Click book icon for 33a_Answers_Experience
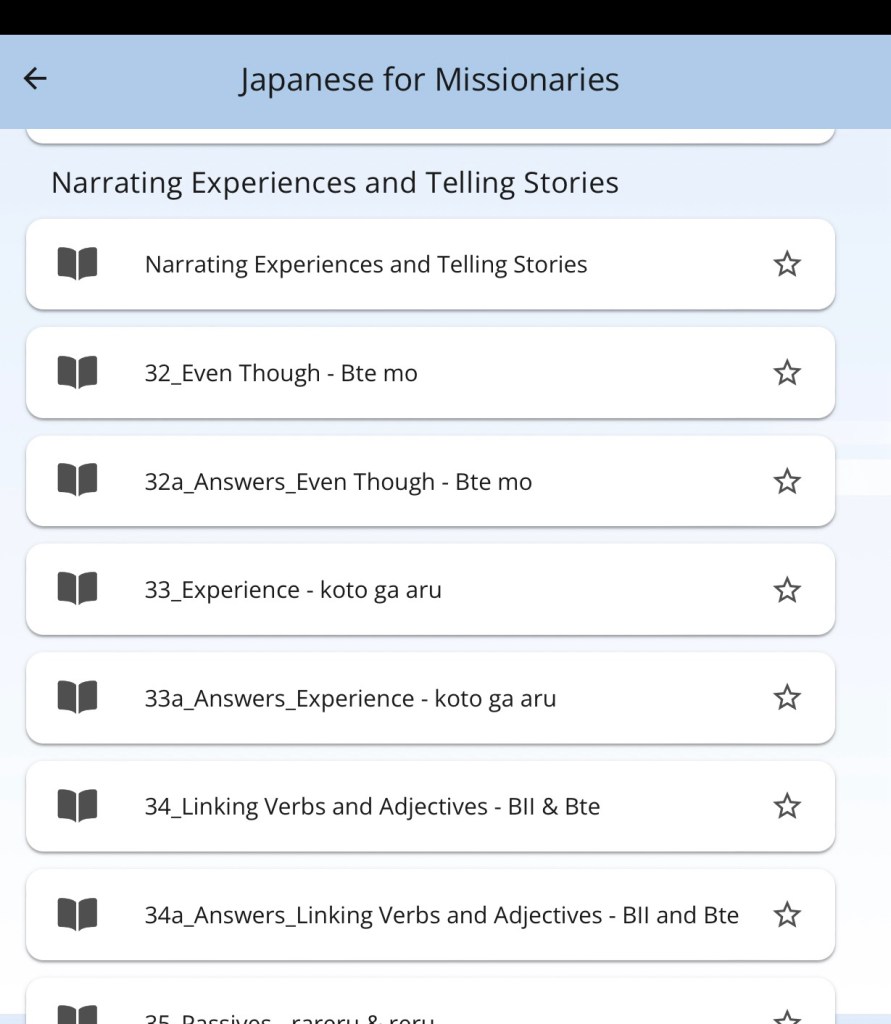Screen dimensions: 891x1024 click(77, 697)
